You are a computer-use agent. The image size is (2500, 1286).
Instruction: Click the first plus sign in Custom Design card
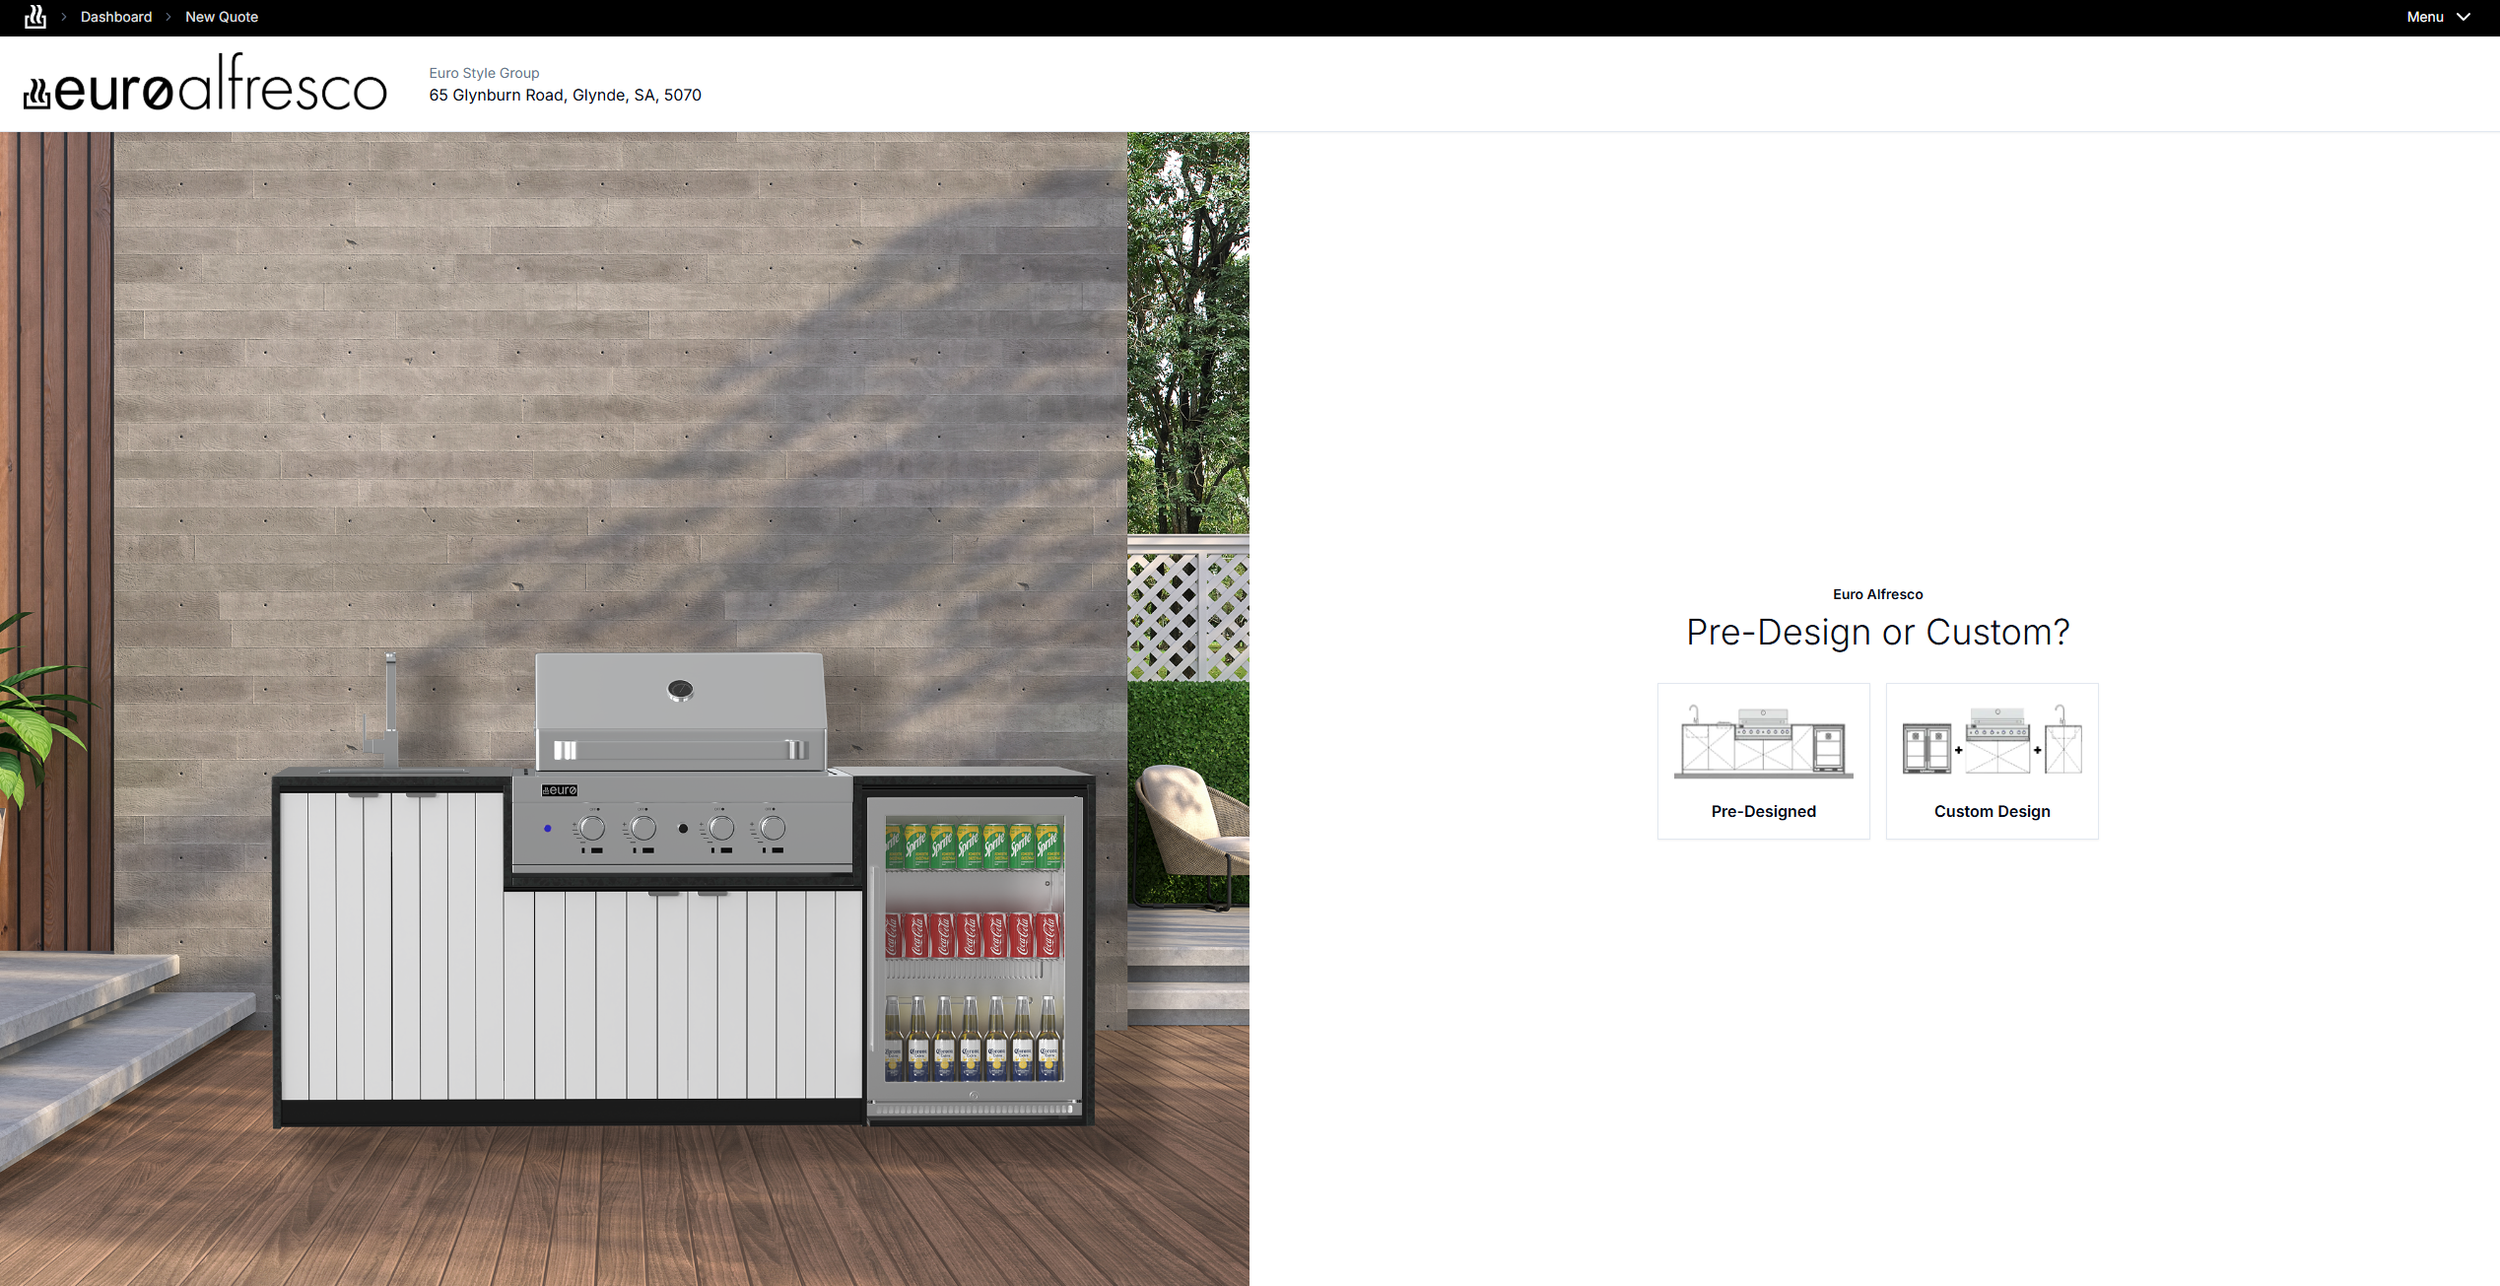pyautogui.click(x=1958, y=750)
